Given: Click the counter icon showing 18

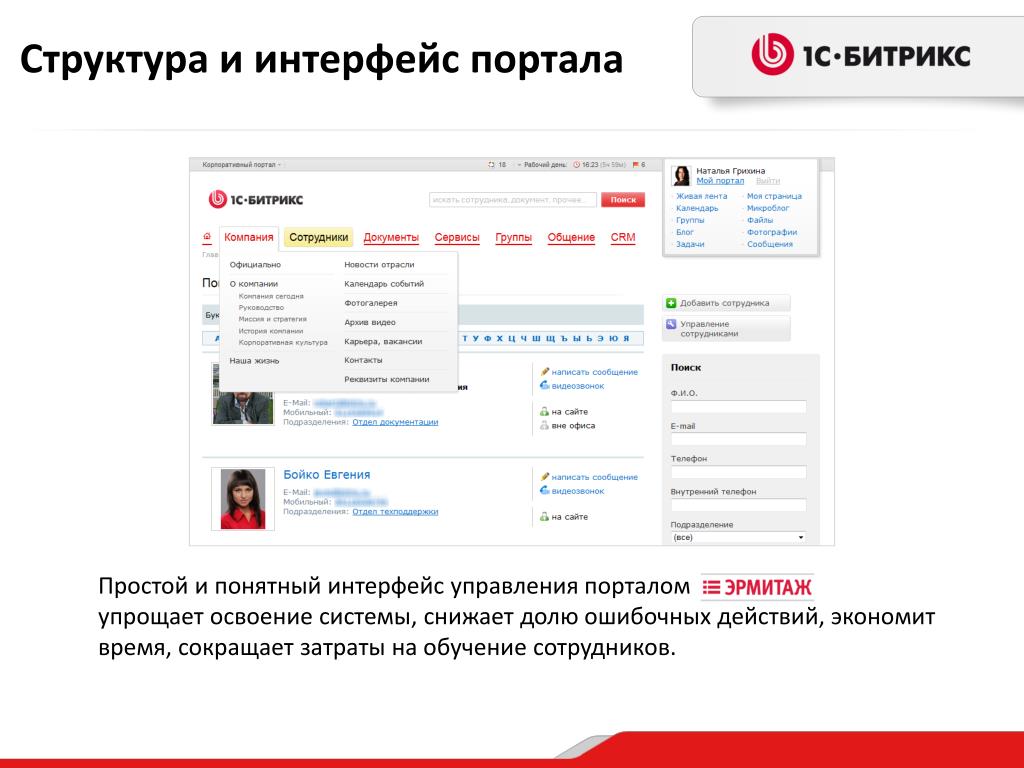Looking at the screenshot, I should [x=492, y=165].
